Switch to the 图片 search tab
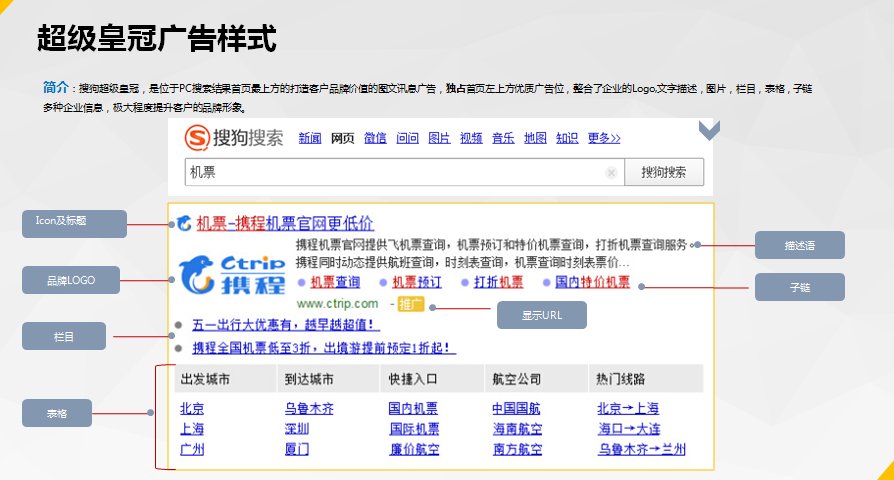Image resolution: width=894 pixels, height=480 pixels. click(x=439, y=138)
